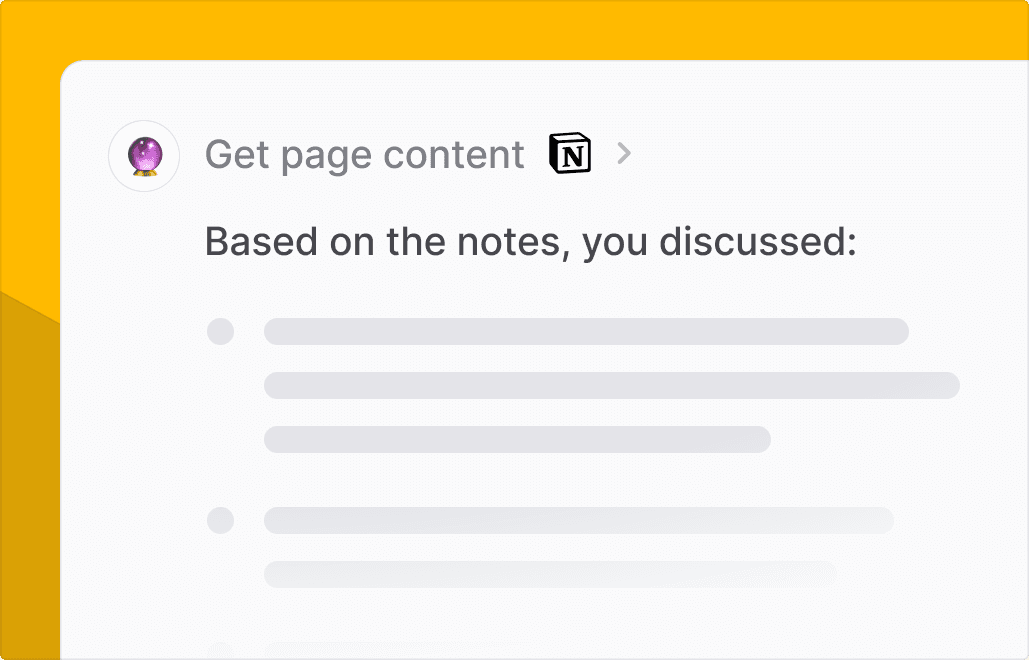Screen dimensions: 1029x660
Task: Click the first bullet point dot
Action: [x=220, y=332]
